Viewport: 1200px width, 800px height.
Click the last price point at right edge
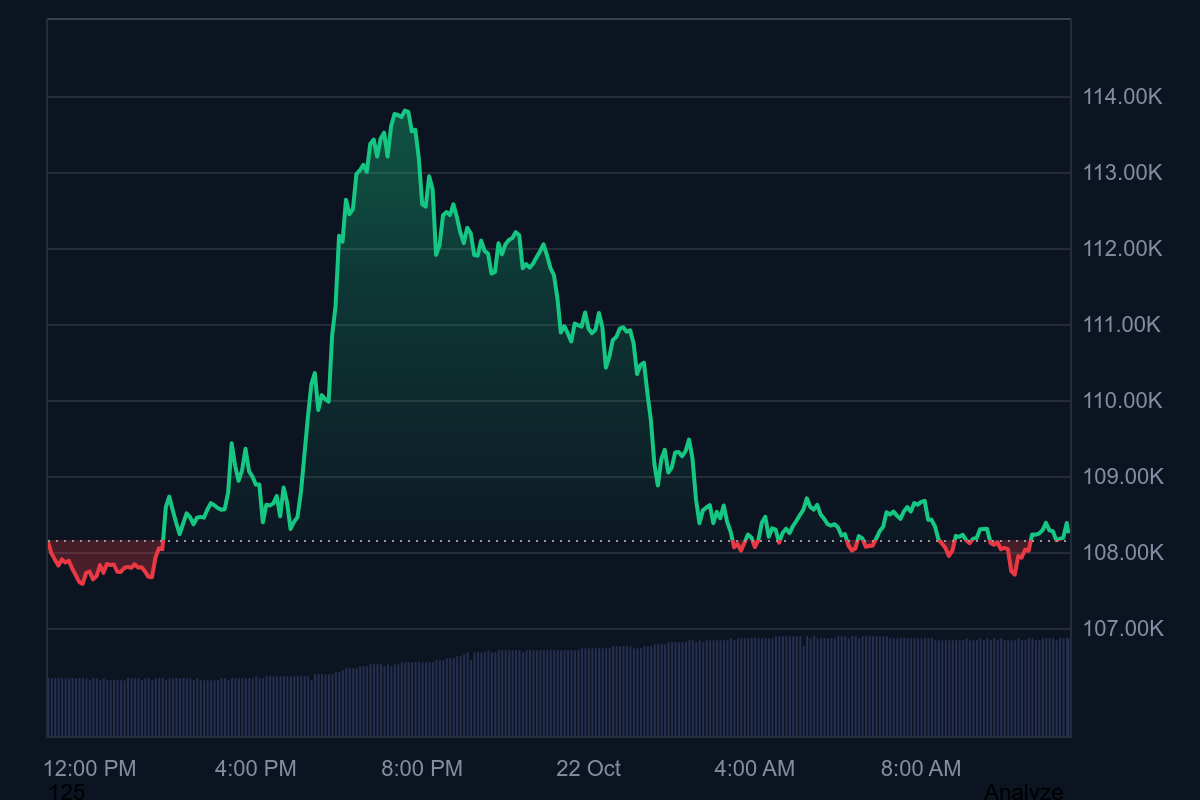pyautogui.click(x=1068, y=526)
